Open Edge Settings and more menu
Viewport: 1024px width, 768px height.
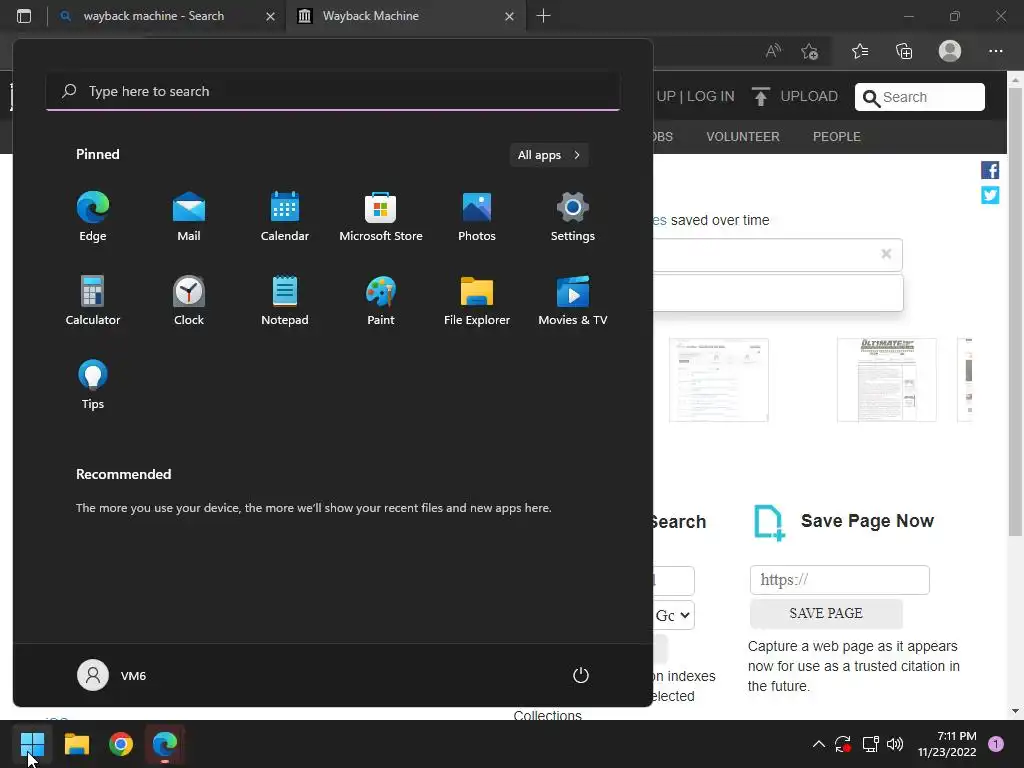click(995, 51)
